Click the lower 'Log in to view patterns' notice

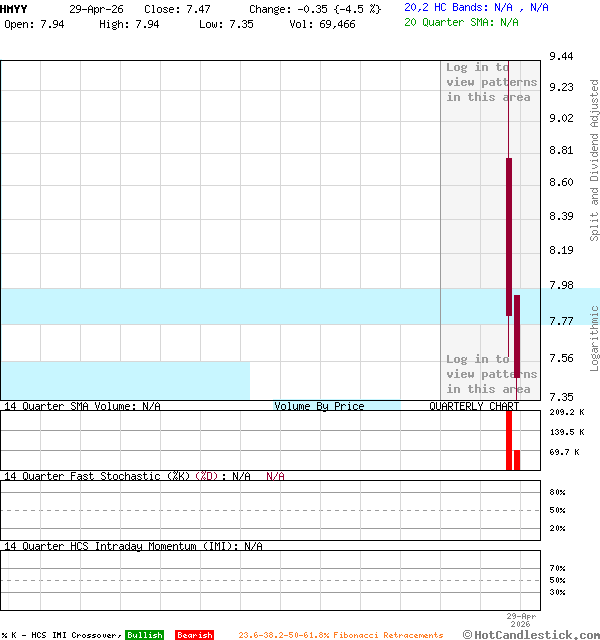(x=491, y=374)
